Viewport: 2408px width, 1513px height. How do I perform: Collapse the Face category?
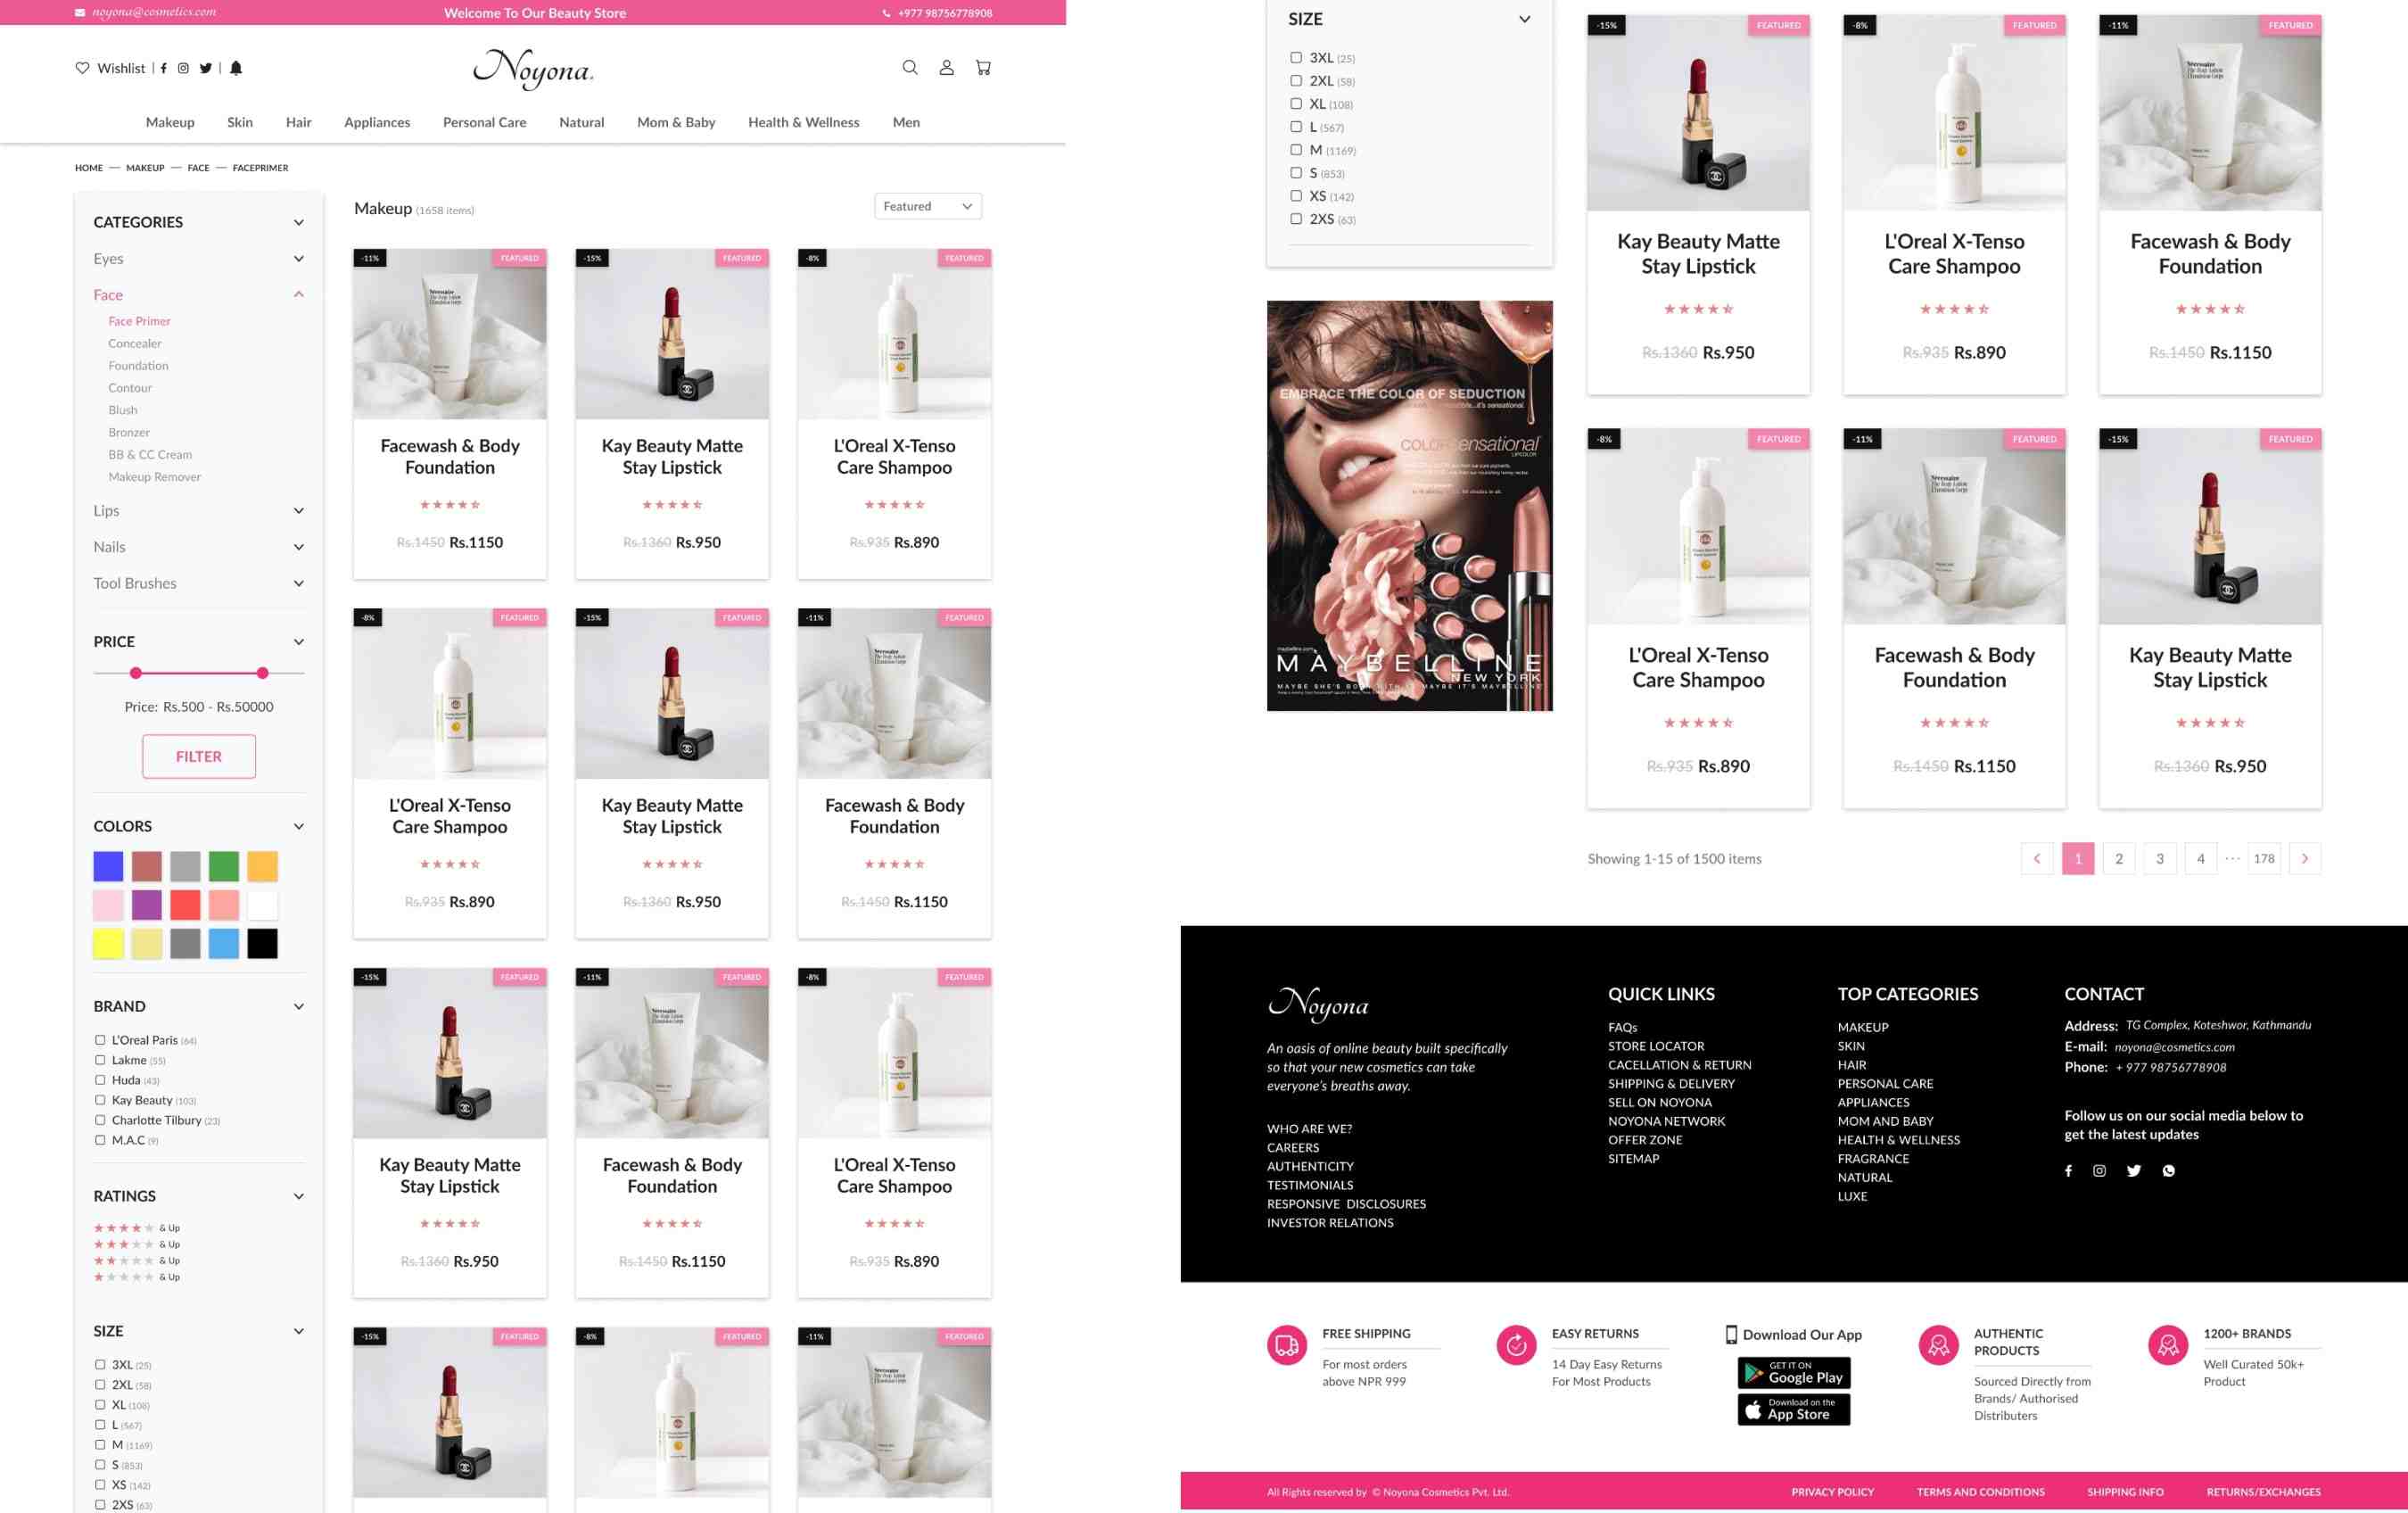pos(298,295)
